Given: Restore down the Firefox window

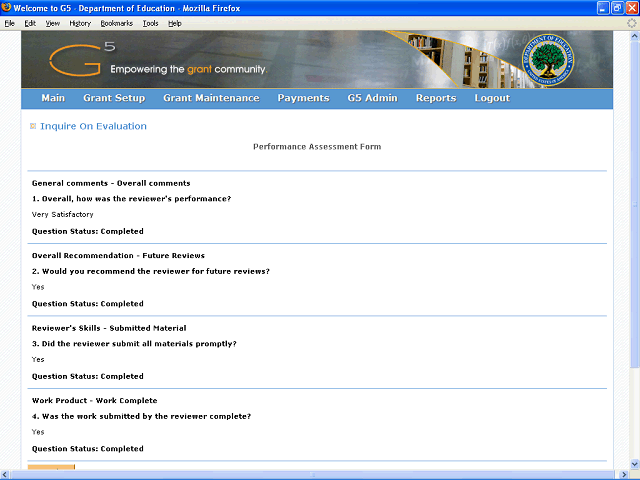Looking at the screenshot, I should [x=618, y=8].
